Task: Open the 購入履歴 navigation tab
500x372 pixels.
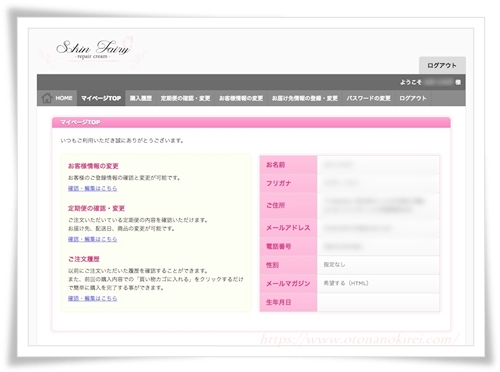Action: click(x=141, y=98)
